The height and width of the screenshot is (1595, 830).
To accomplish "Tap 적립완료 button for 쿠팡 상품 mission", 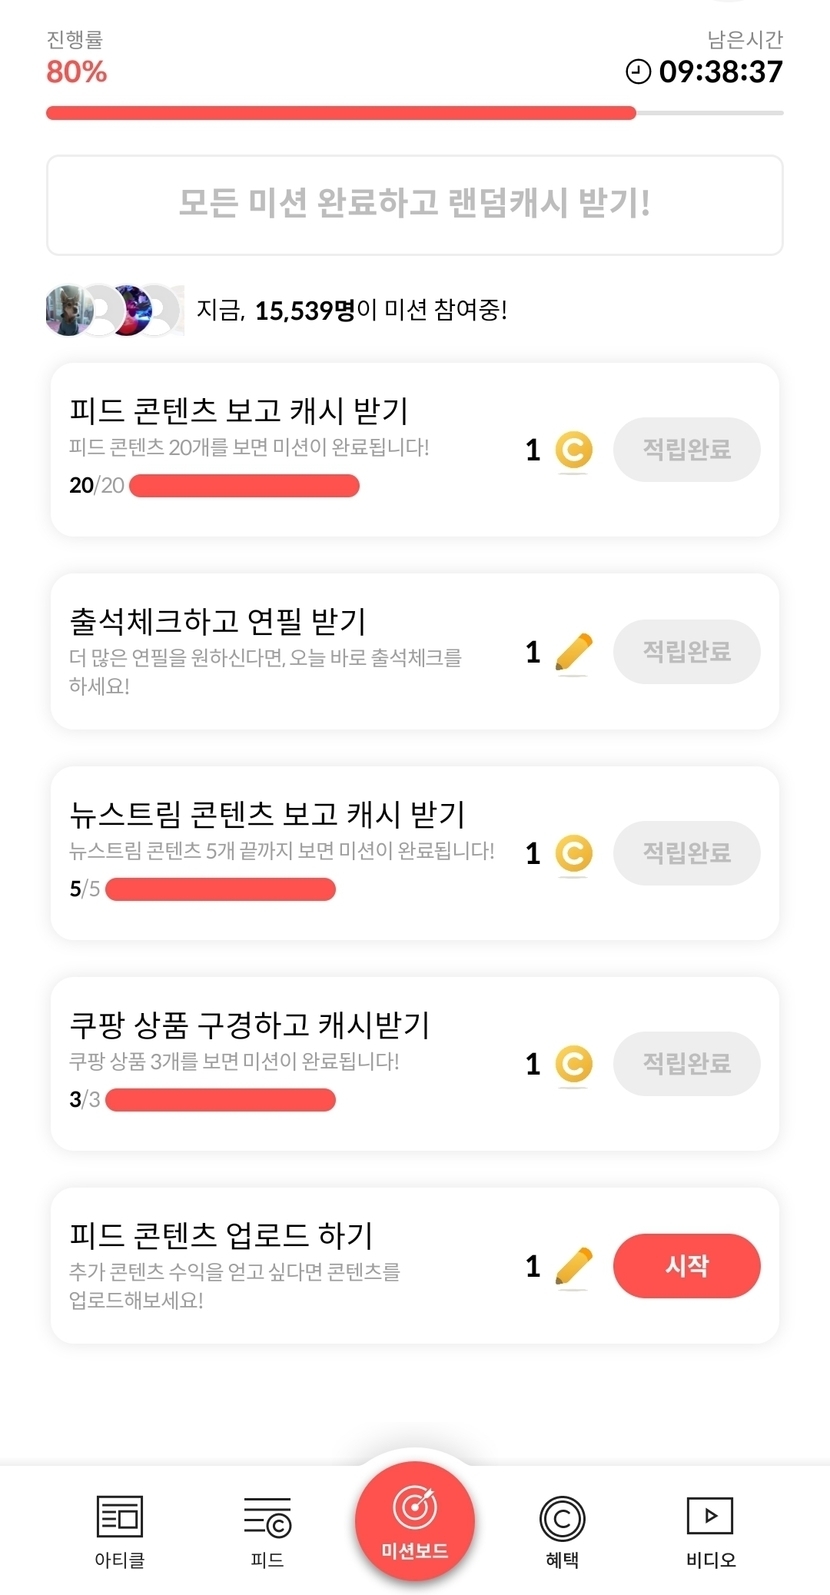I will 687,1064.
